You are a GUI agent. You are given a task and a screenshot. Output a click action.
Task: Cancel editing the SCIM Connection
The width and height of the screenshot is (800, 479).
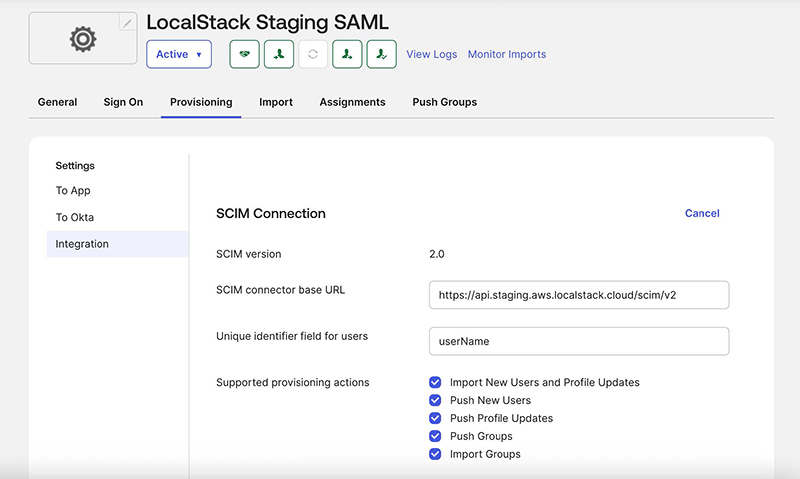click(x=702, y=213)
